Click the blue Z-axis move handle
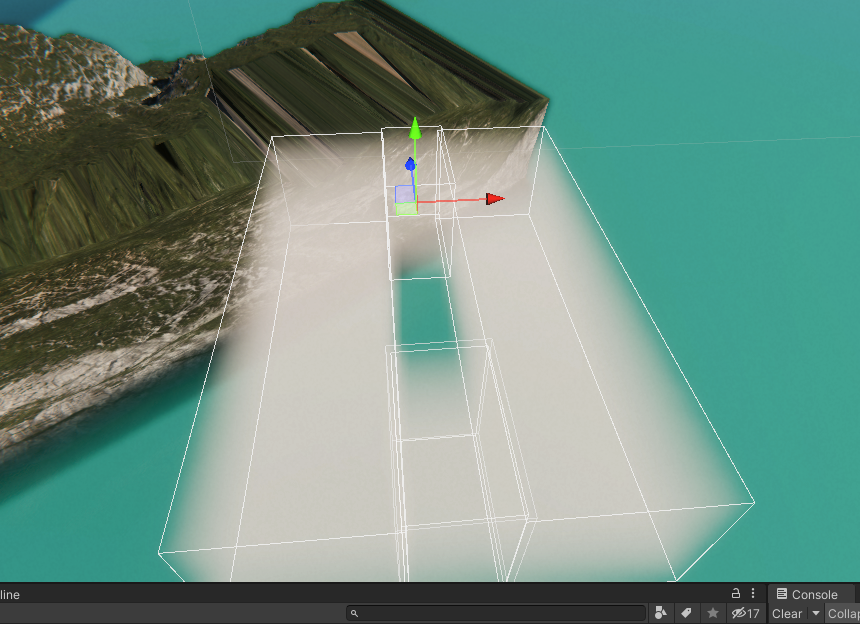The width and height of the screenshot is (860, 624). pos(408,163)
